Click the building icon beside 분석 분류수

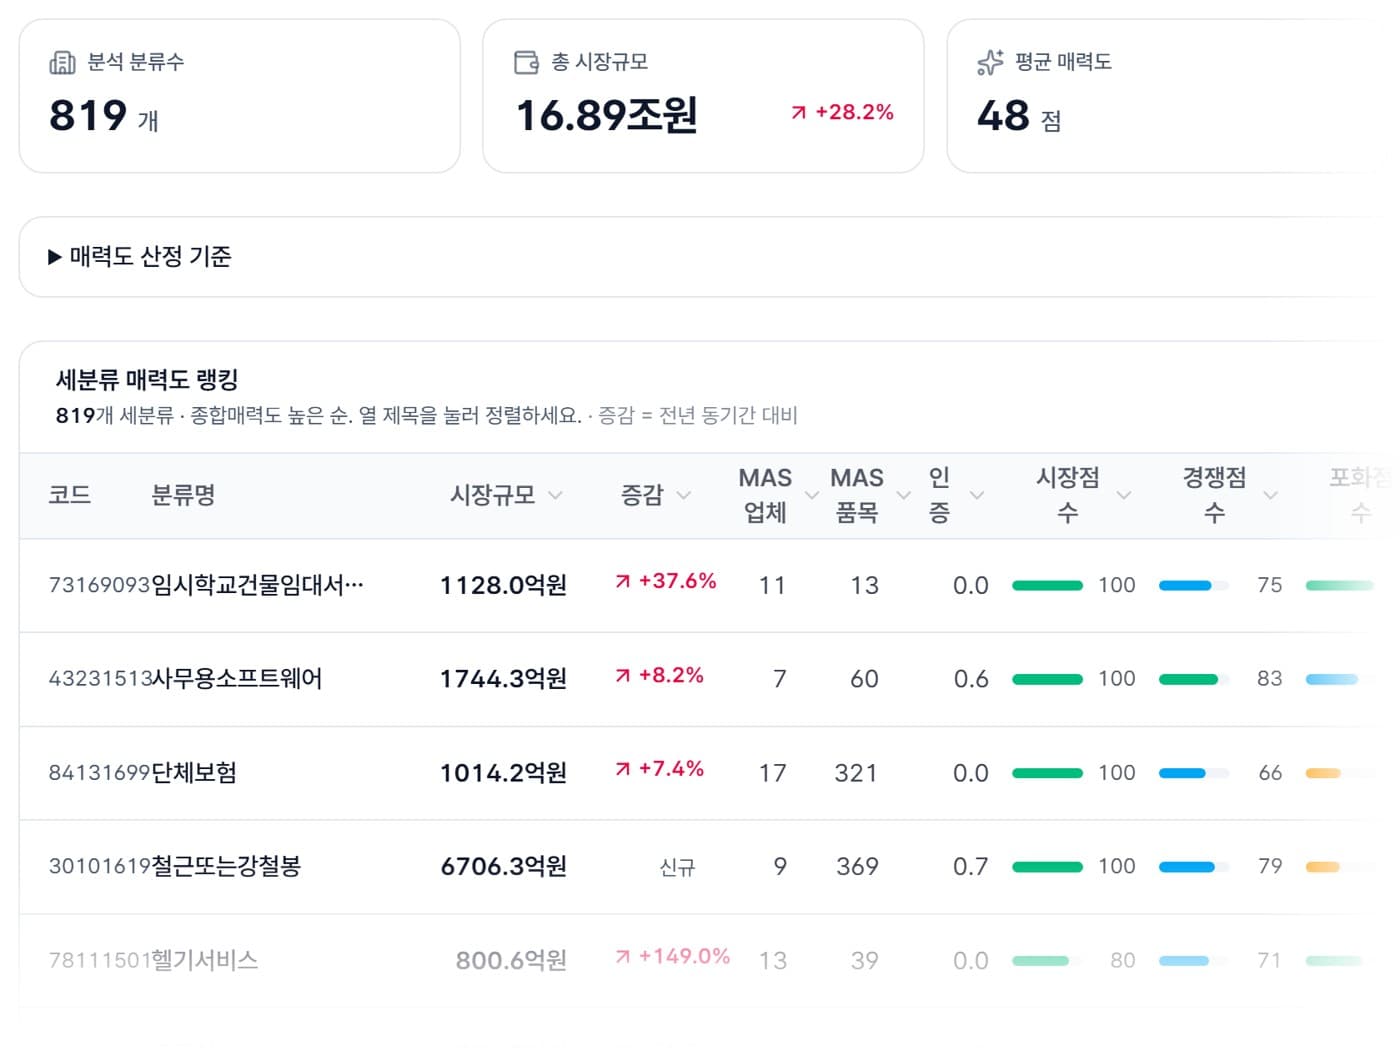(x=62, y=63)
